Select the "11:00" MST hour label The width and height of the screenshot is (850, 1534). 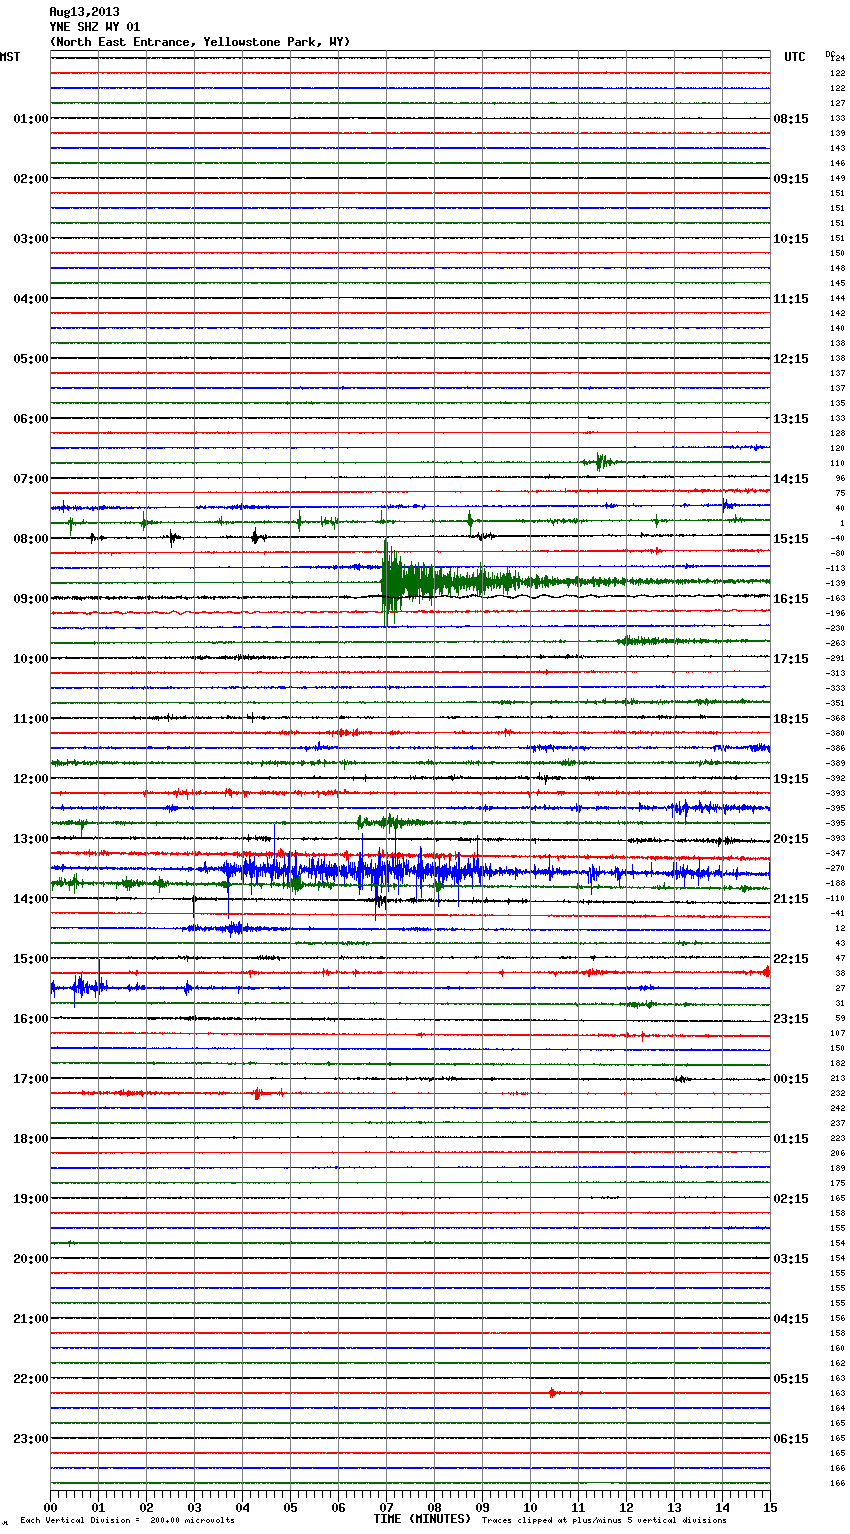(x=31, y=719)
